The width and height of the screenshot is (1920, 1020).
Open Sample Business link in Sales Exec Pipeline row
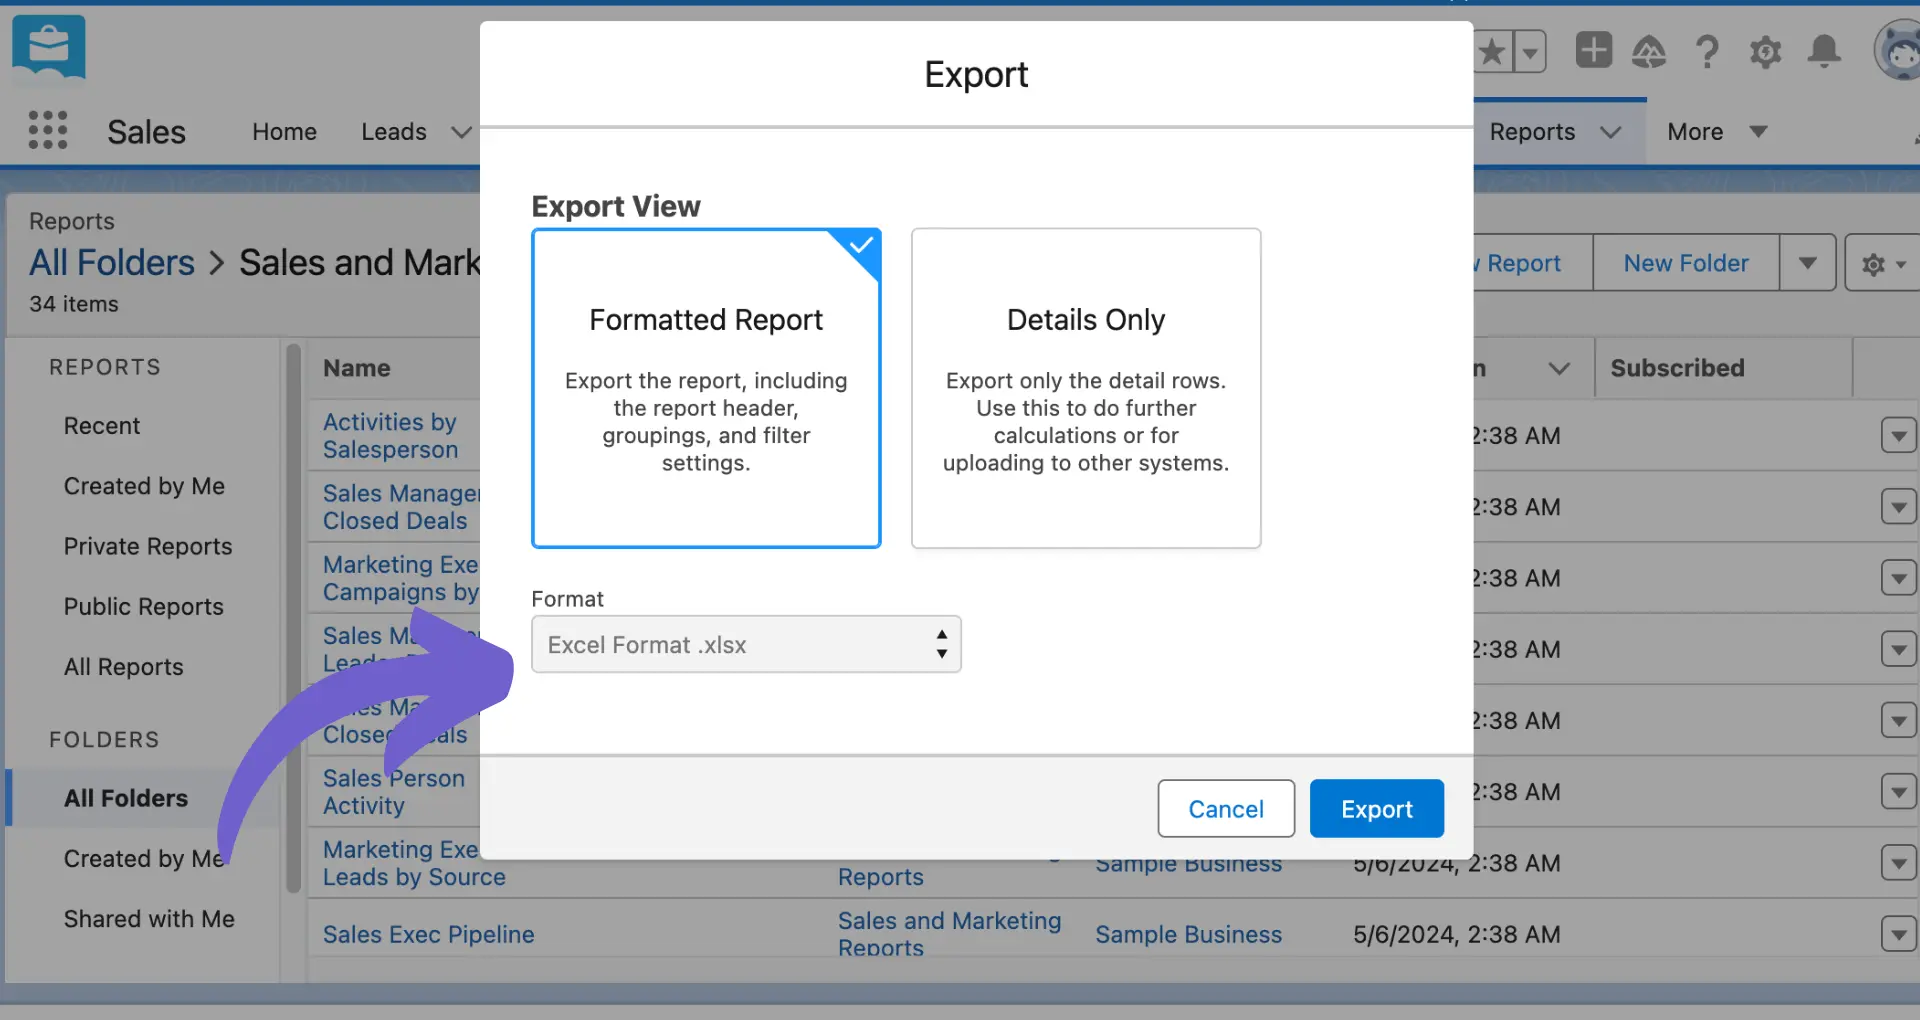tap(1188, 934)
